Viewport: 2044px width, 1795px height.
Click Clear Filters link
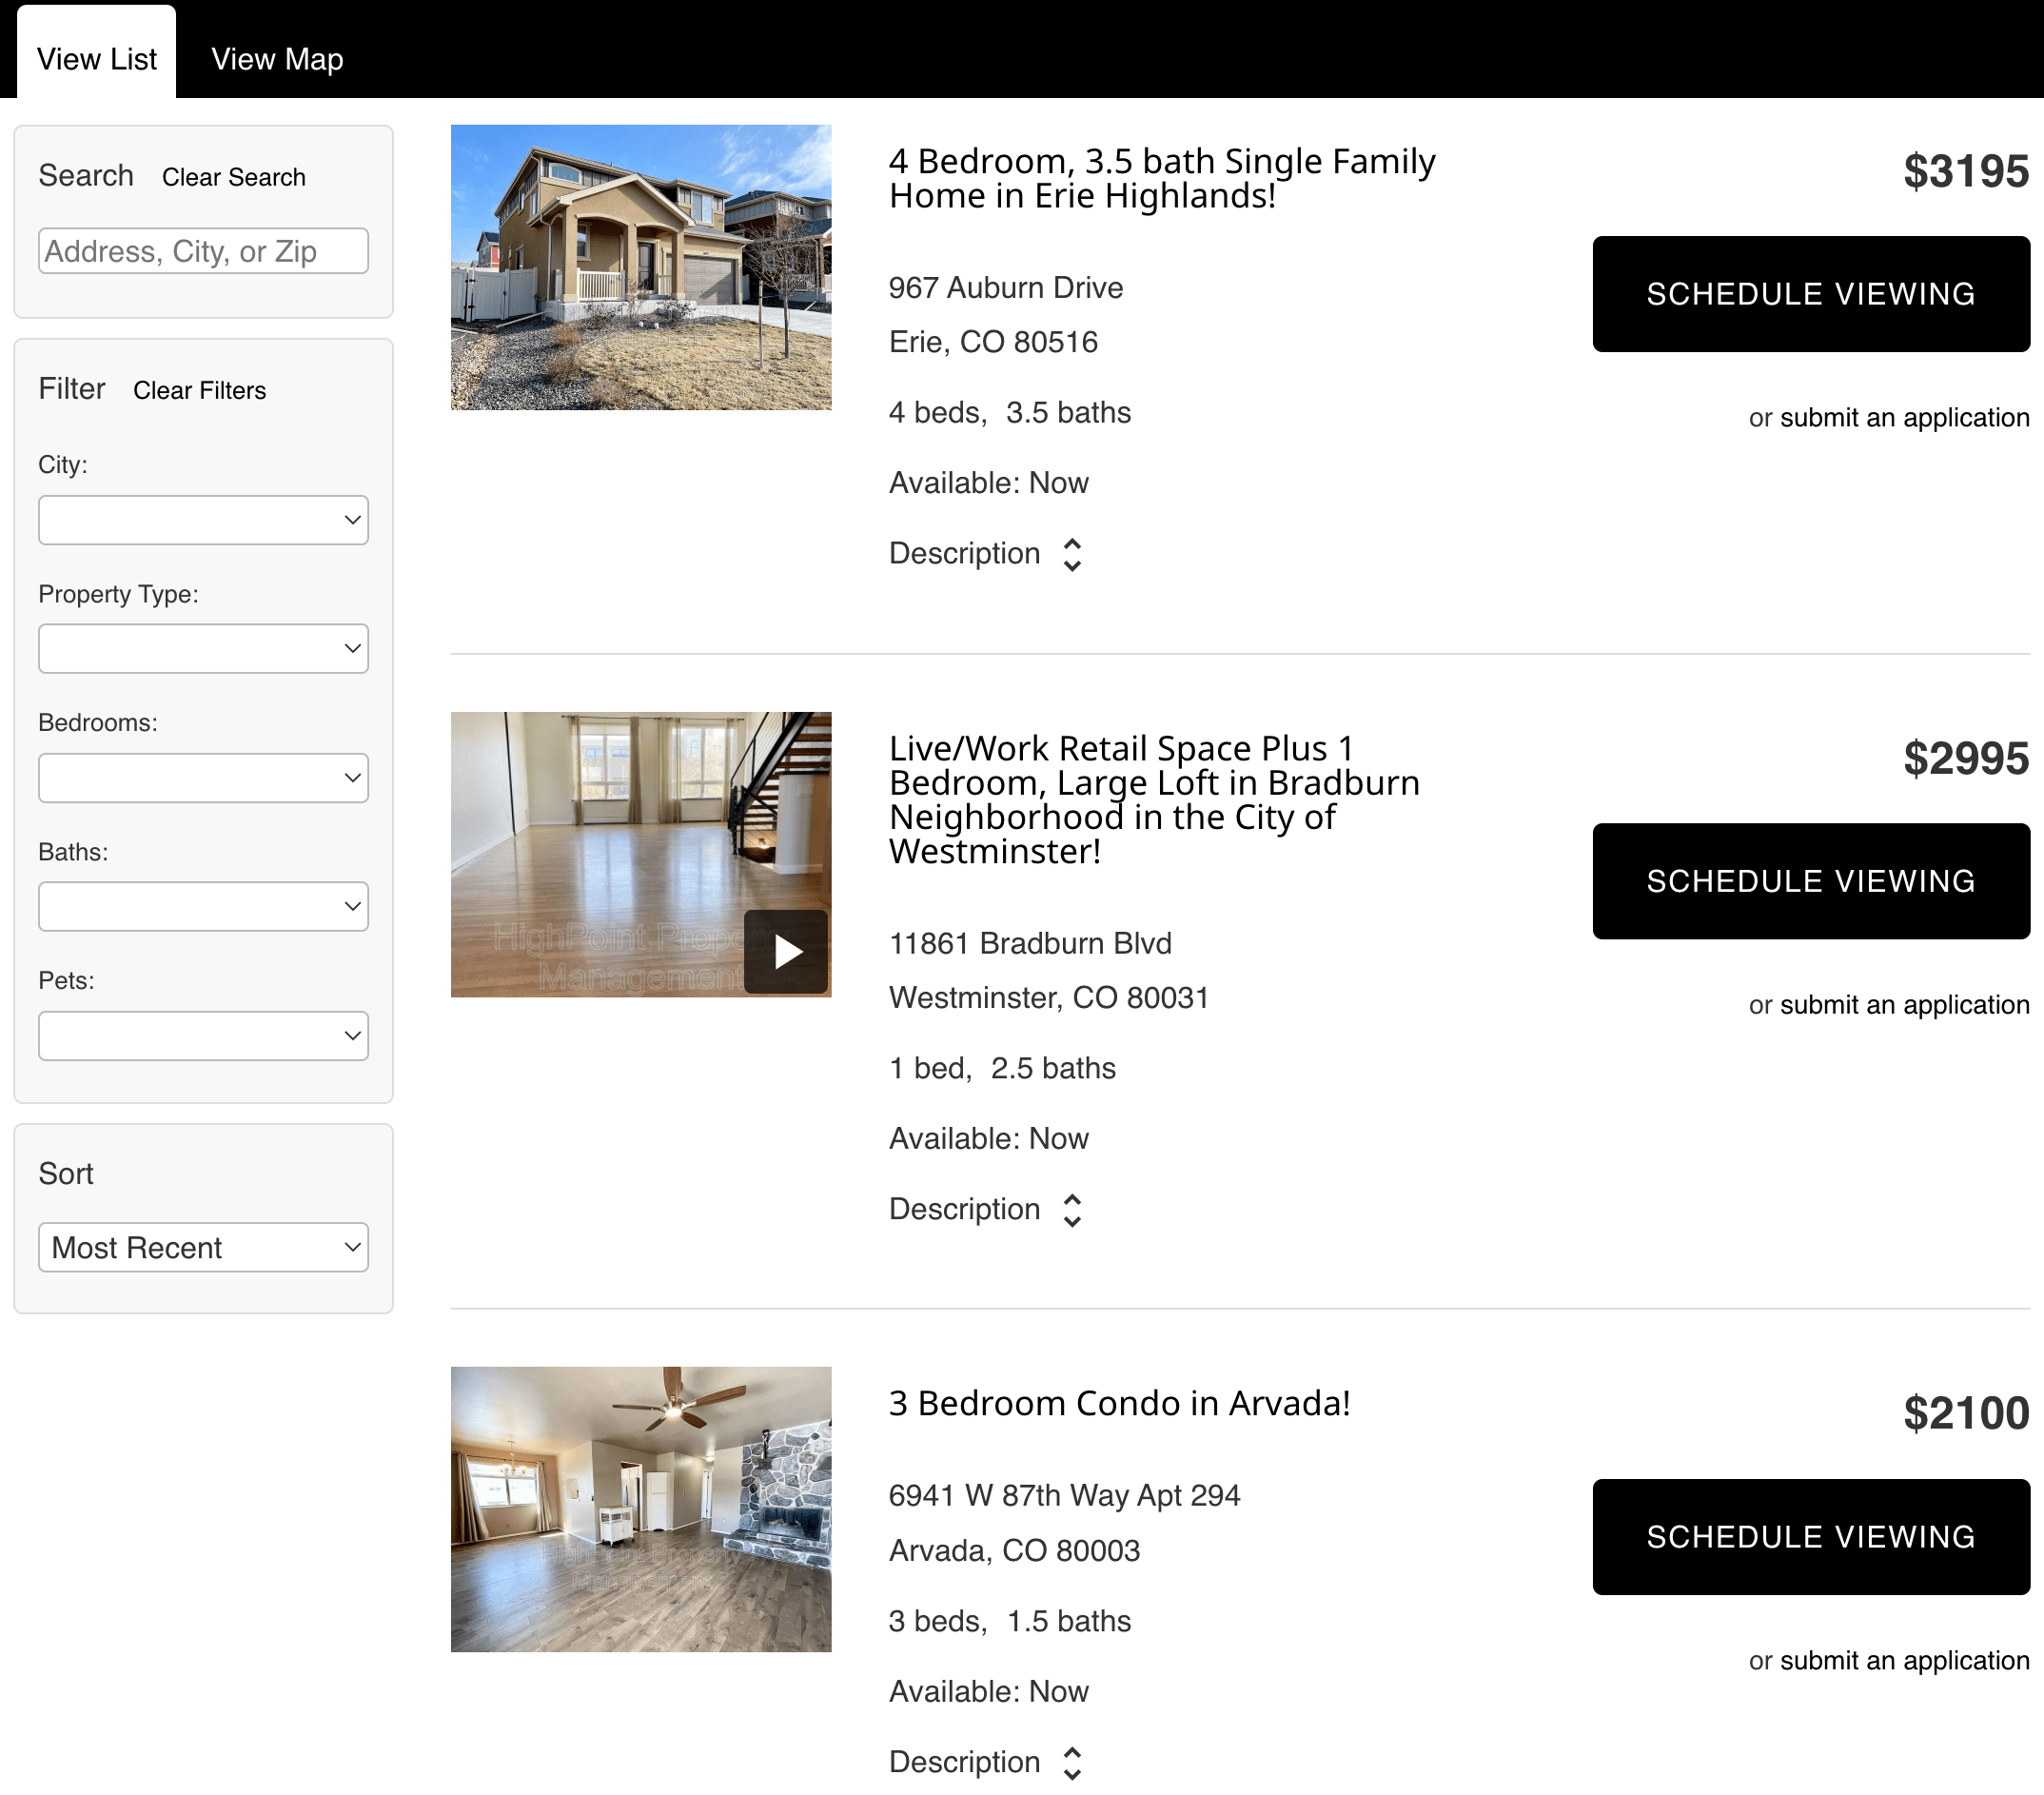(199, 390)
